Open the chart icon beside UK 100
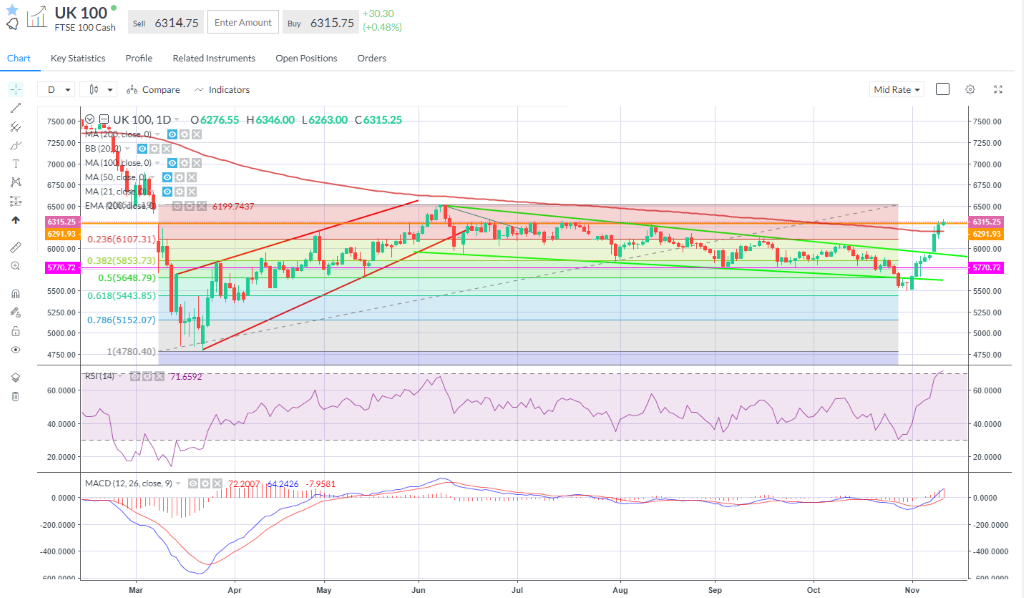Viewport: 1024px width, 598px height. pyautogui.click(x=37, y=17)
